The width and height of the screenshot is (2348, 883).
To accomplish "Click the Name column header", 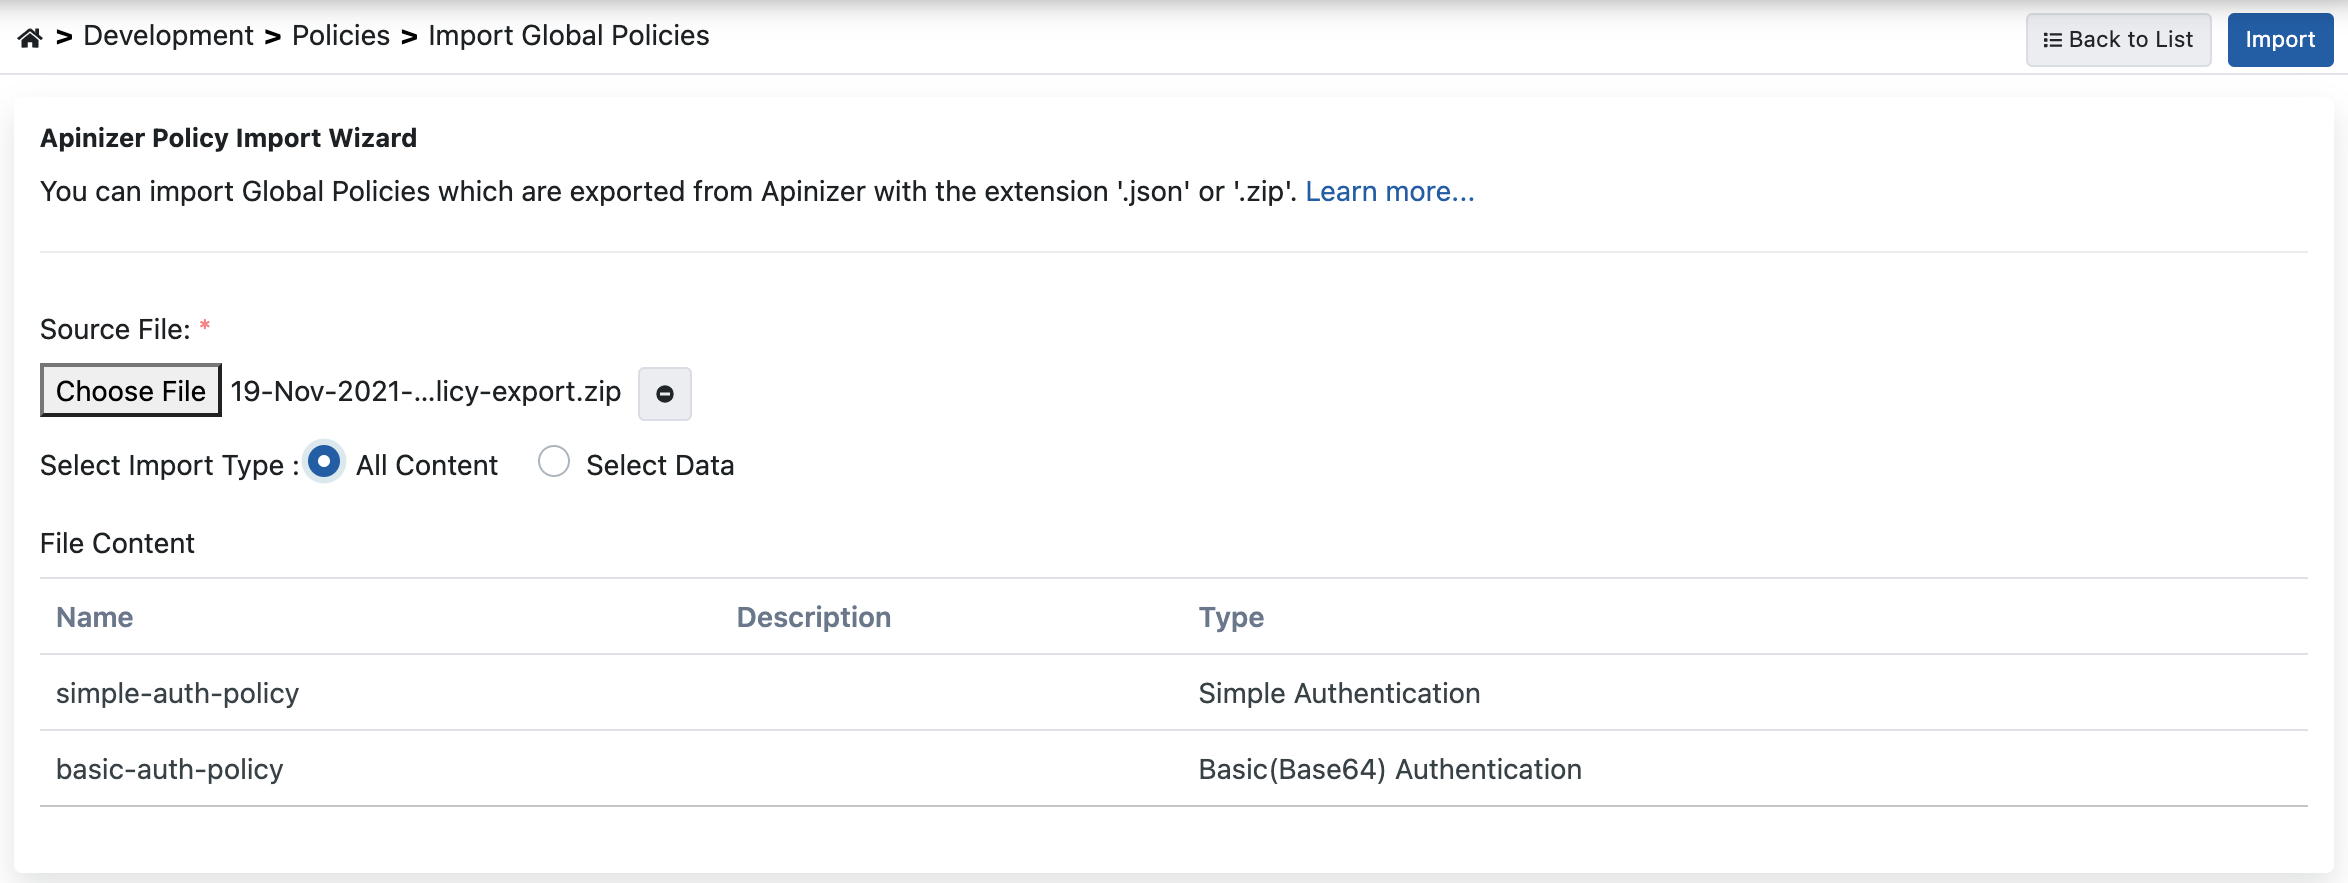I will [x=94, y=617].
